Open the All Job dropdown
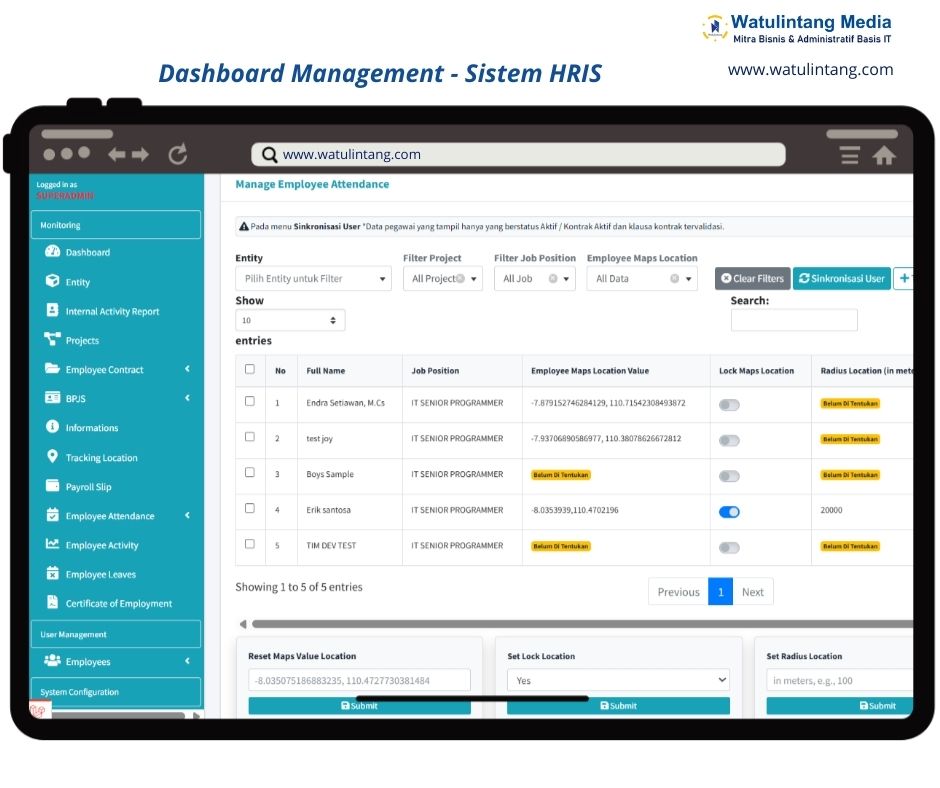The height and width of the screenshot is (788, 940). point(535,278)
